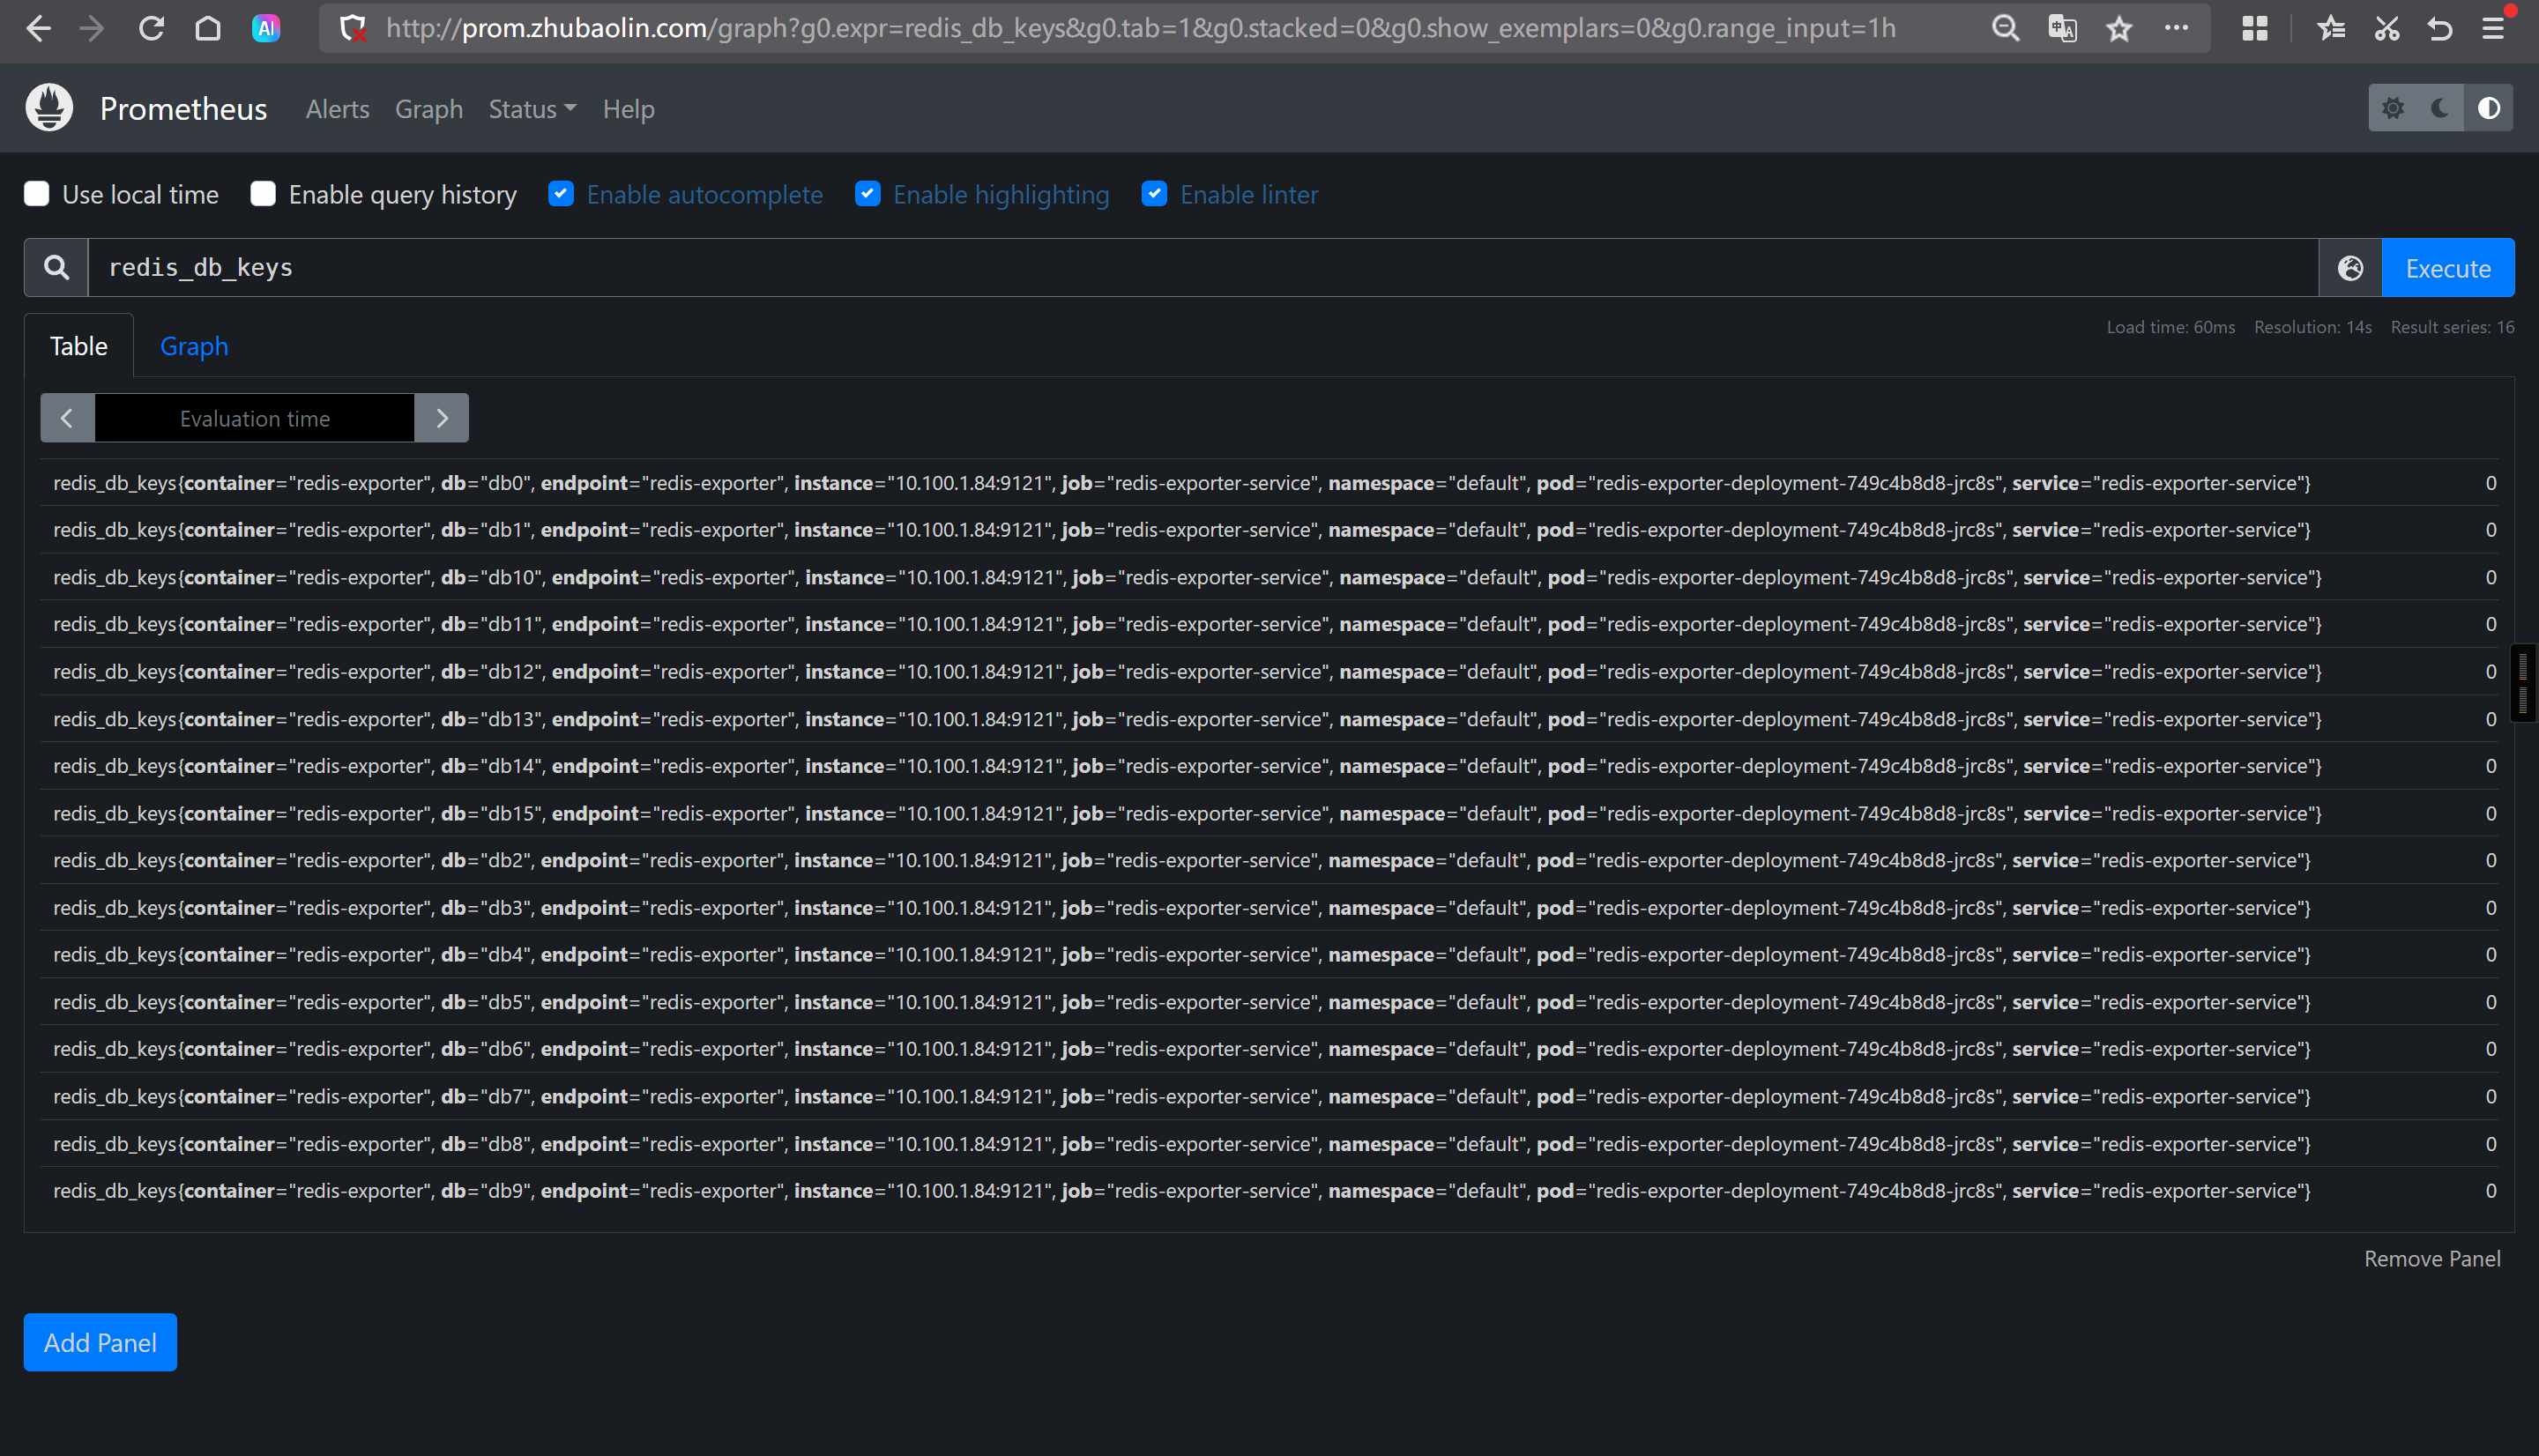This screenshot has height=1456, width=2539.
Task: Expand the Status dropdown menu
Action: click(532, 109)
